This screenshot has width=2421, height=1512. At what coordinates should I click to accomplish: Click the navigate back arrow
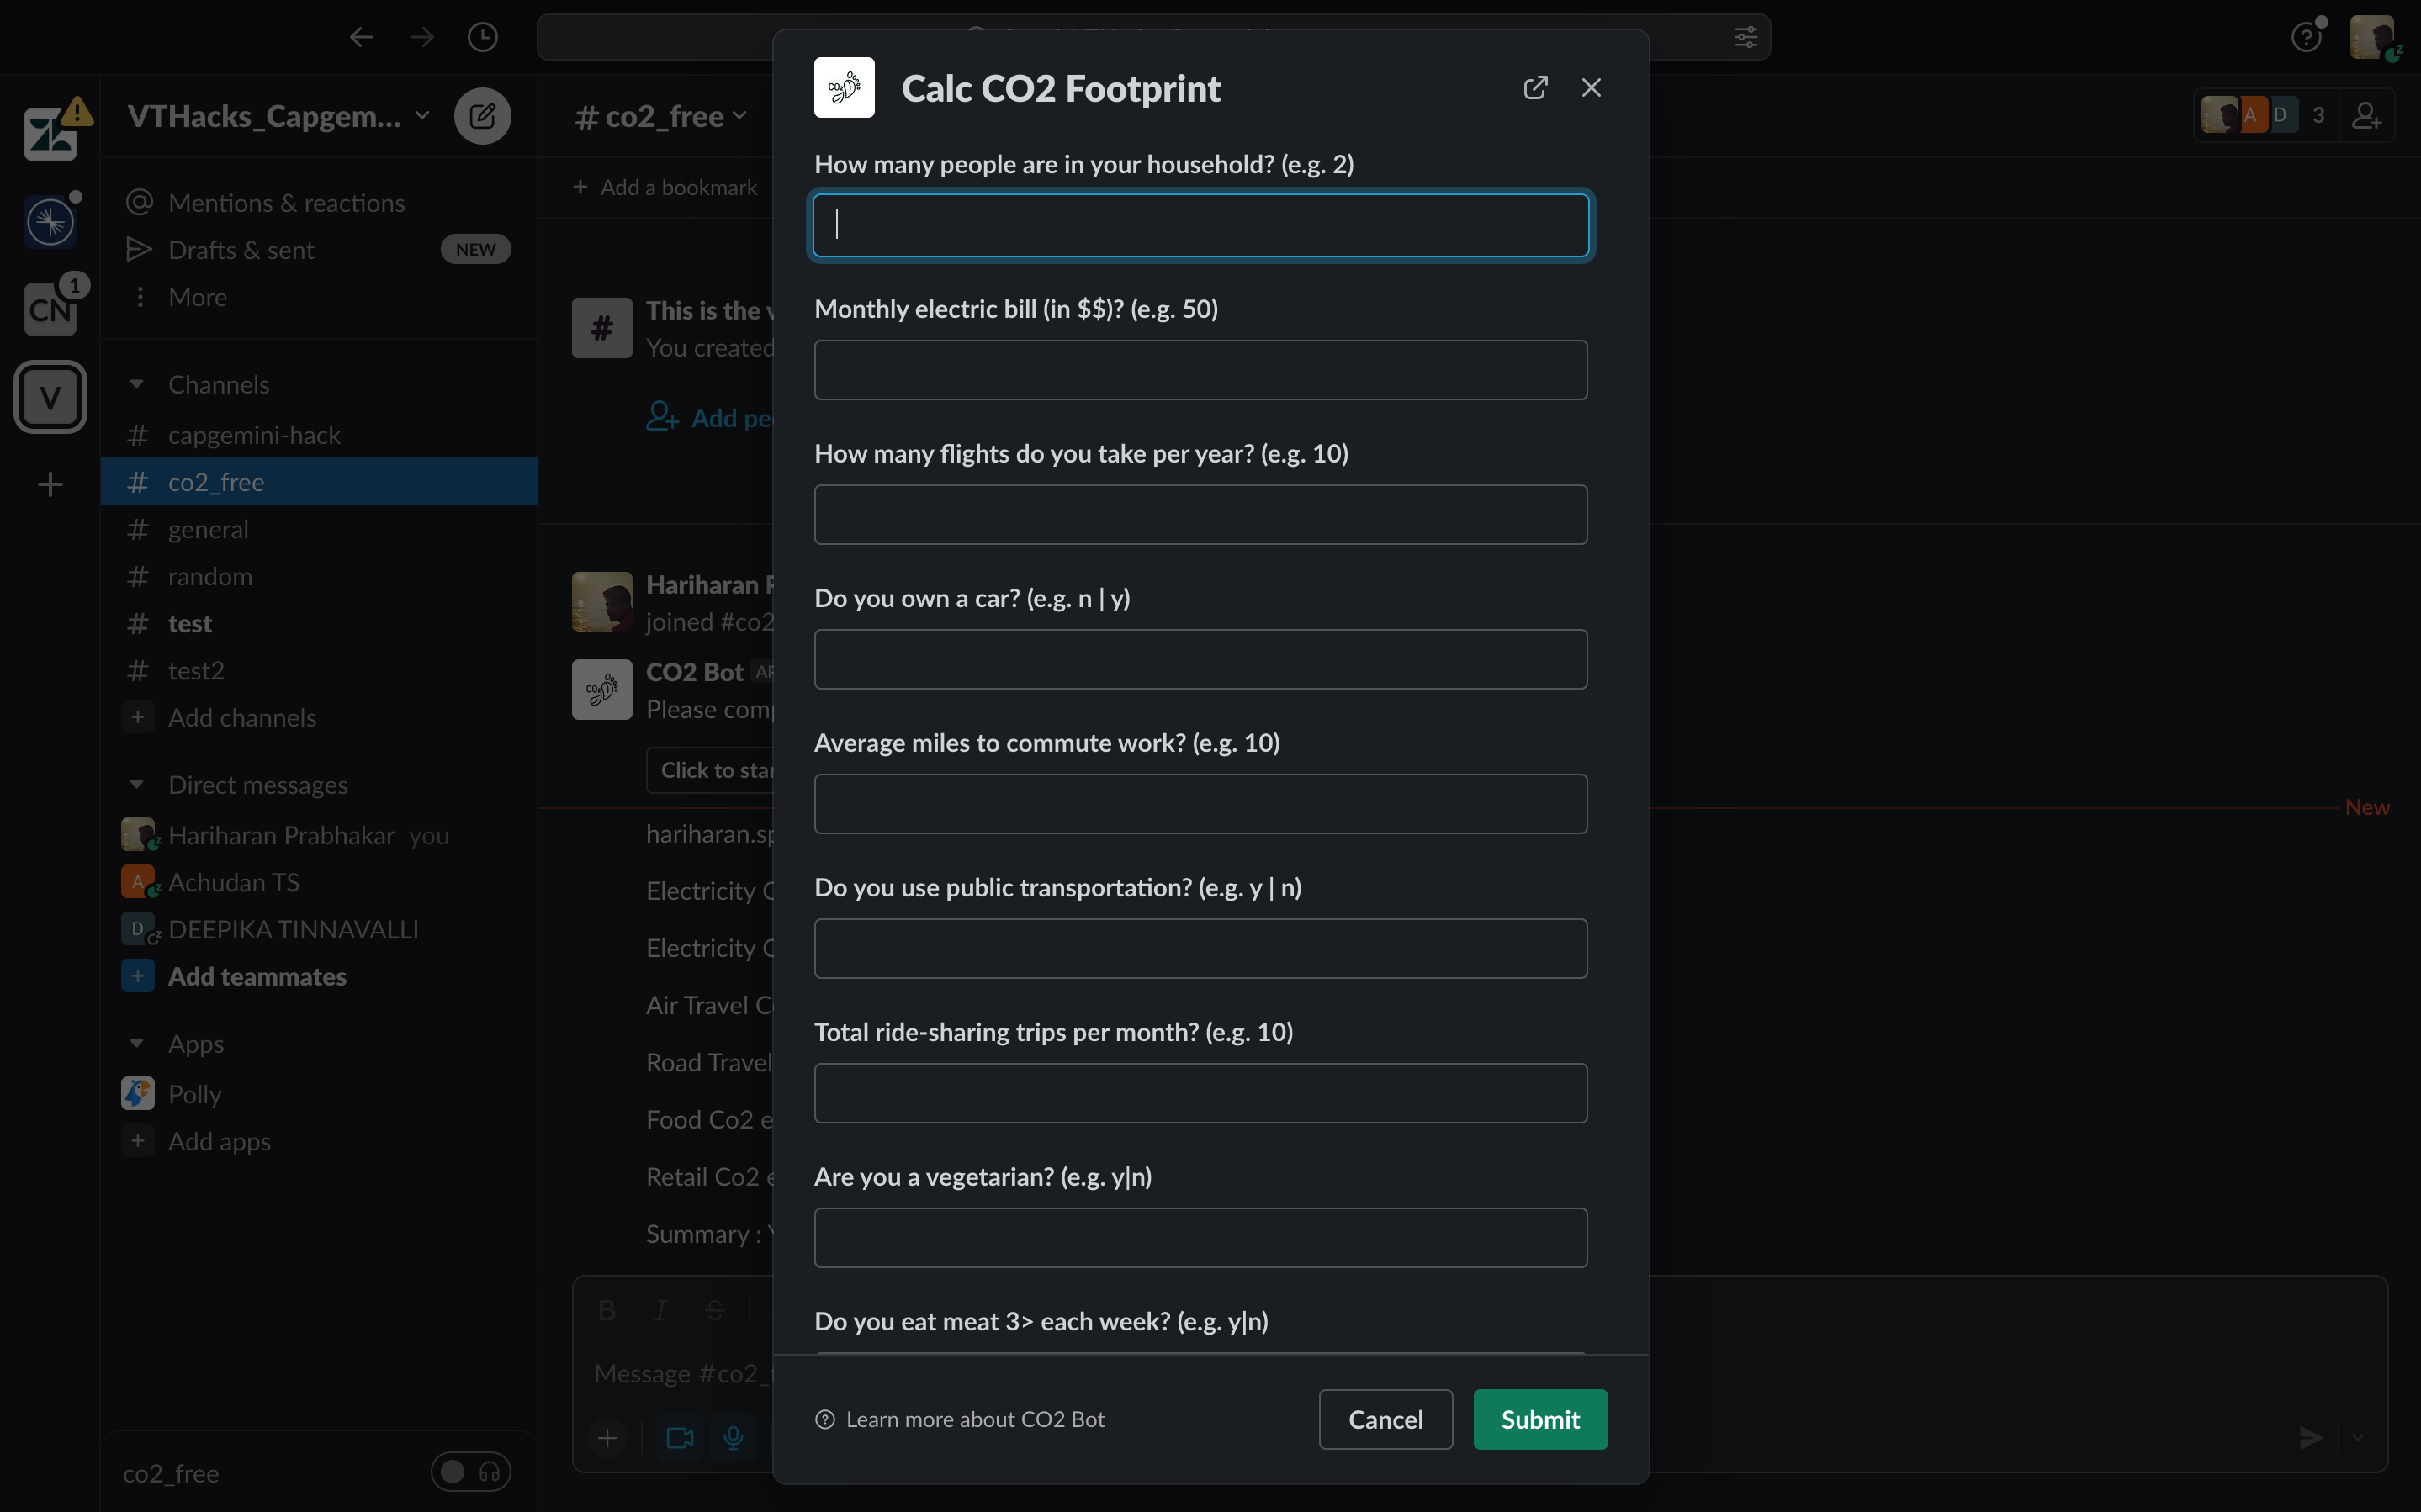point(361,37)
